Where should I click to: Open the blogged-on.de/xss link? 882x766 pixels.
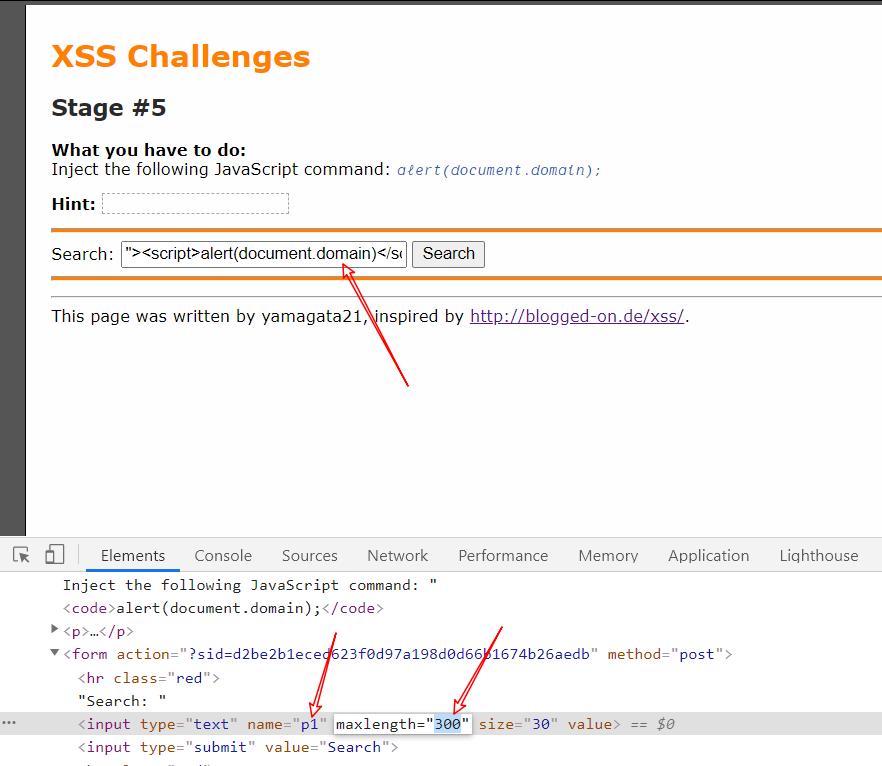point(577,316)
